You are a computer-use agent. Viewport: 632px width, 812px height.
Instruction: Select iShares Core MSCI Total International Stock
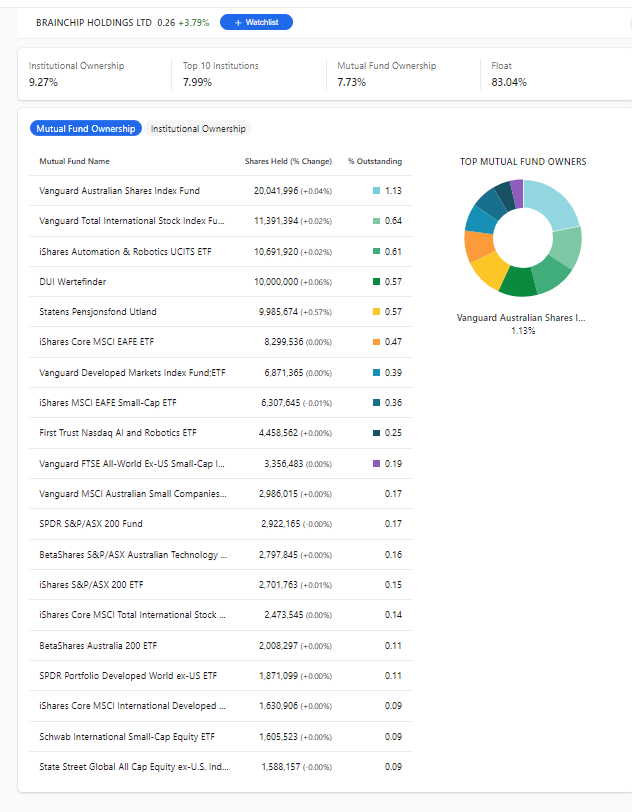132,615
